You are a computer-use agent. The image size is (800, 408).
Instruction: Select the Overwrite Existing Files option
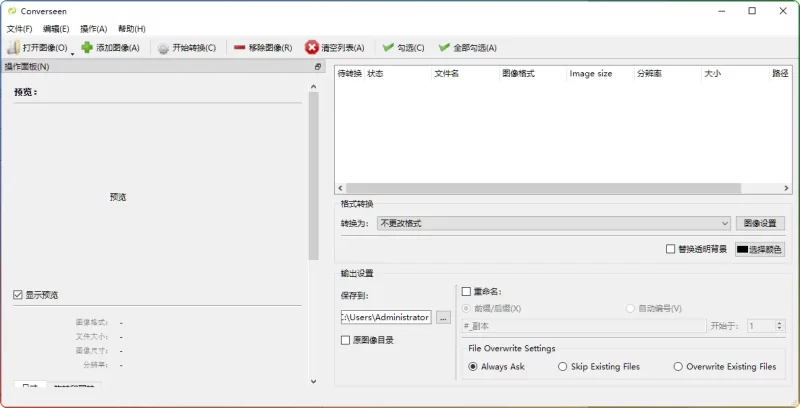pos(678,366)
